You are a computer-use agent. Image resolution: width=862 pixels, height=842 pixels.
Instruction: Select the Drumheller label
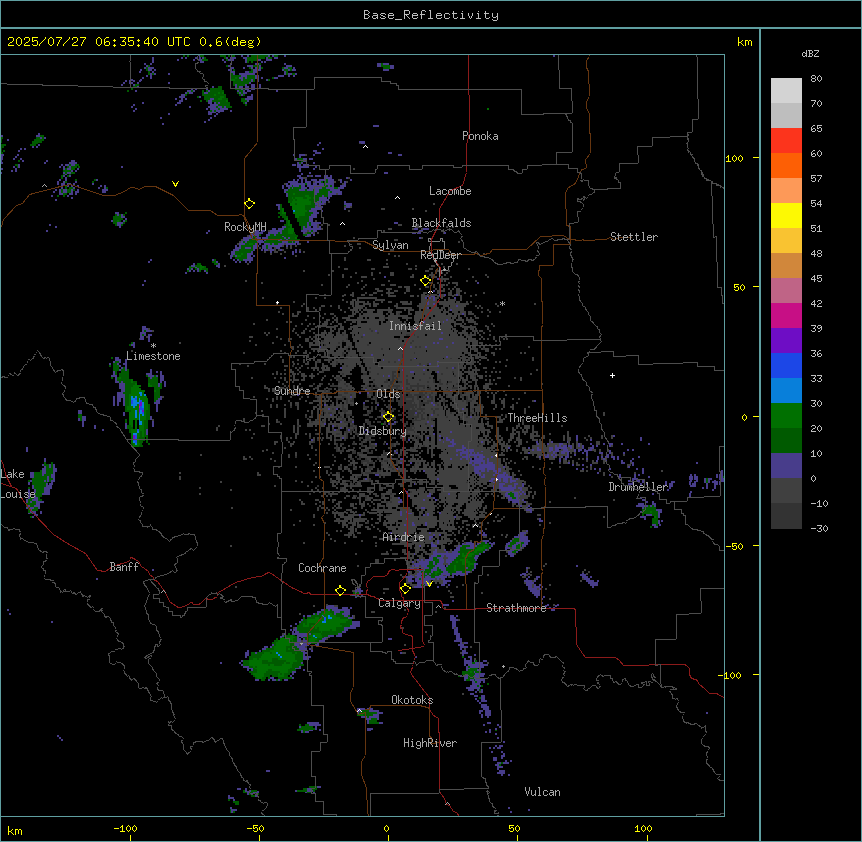(638, 487)
